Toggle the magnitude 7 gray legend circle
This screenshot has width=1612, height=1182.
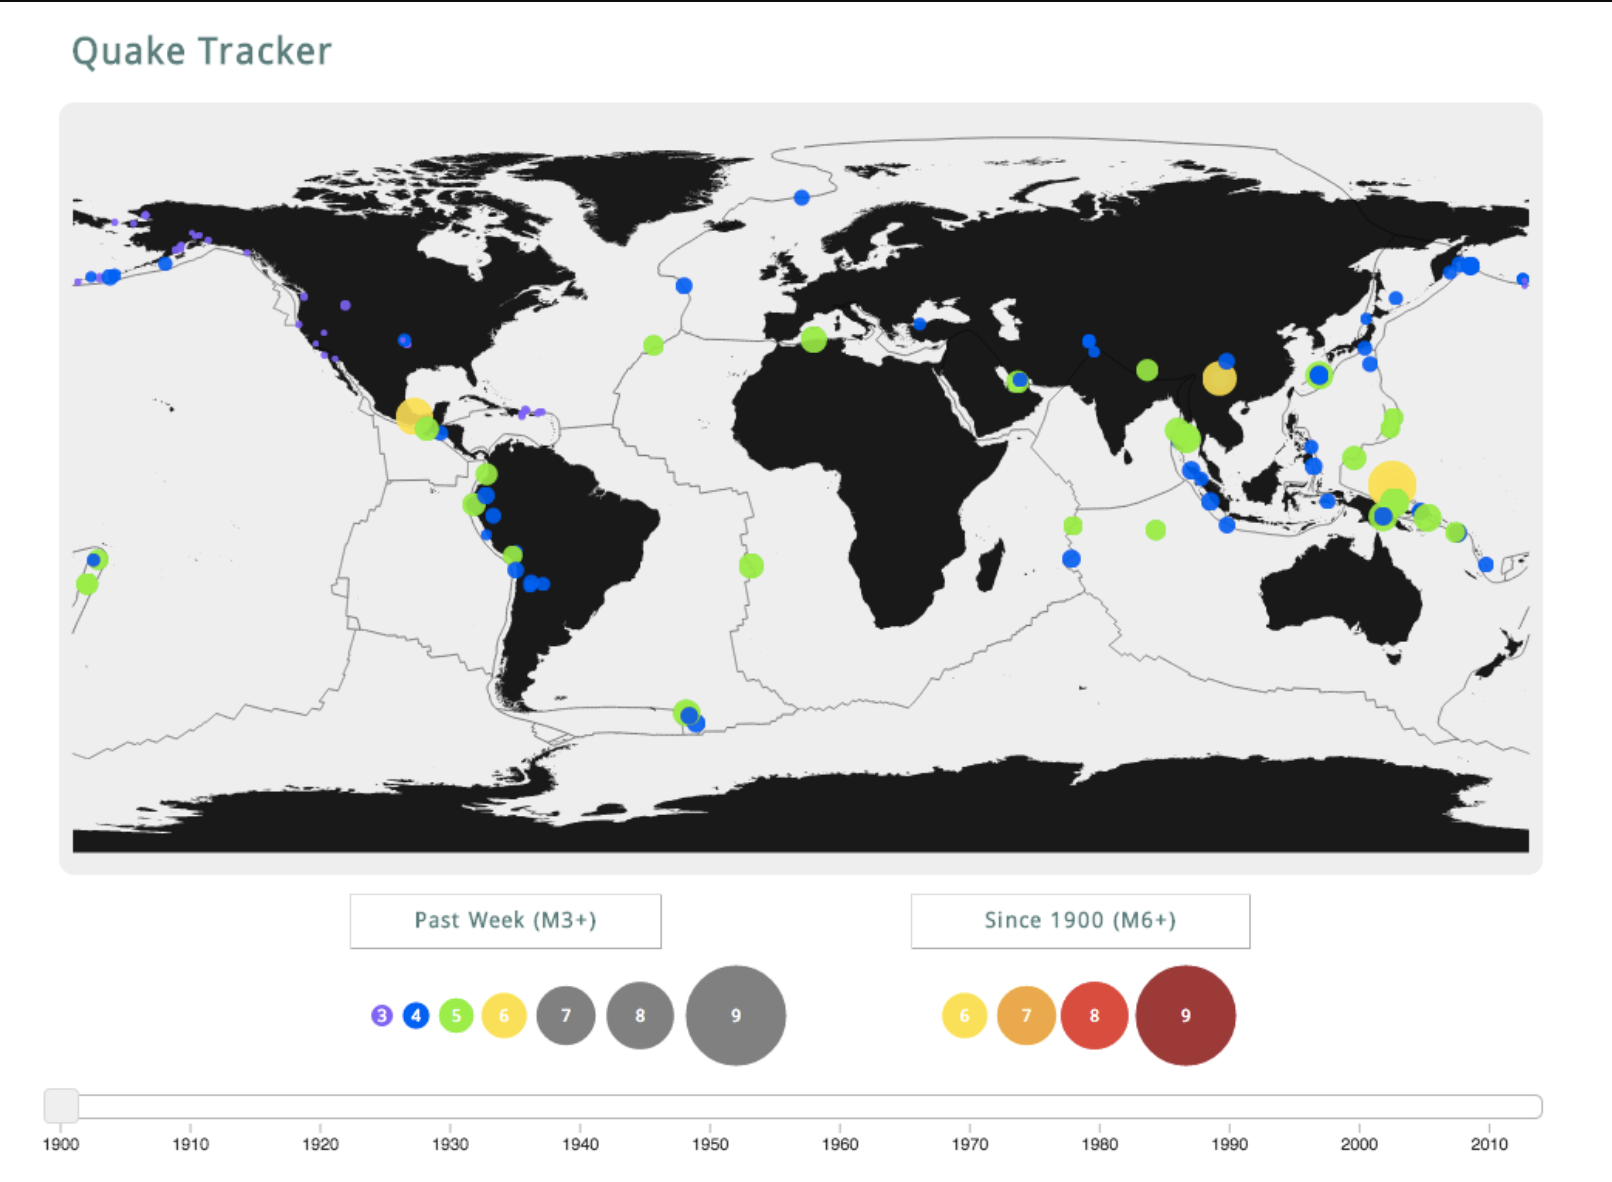(566, 1015)
